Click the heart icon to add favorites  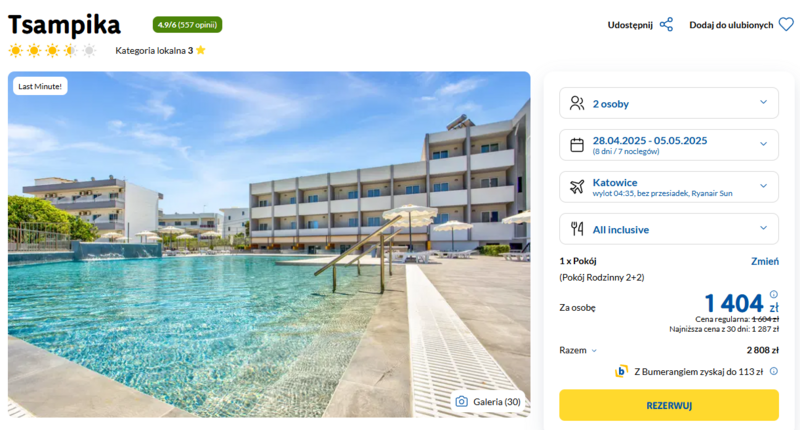[x=786, y=24]
